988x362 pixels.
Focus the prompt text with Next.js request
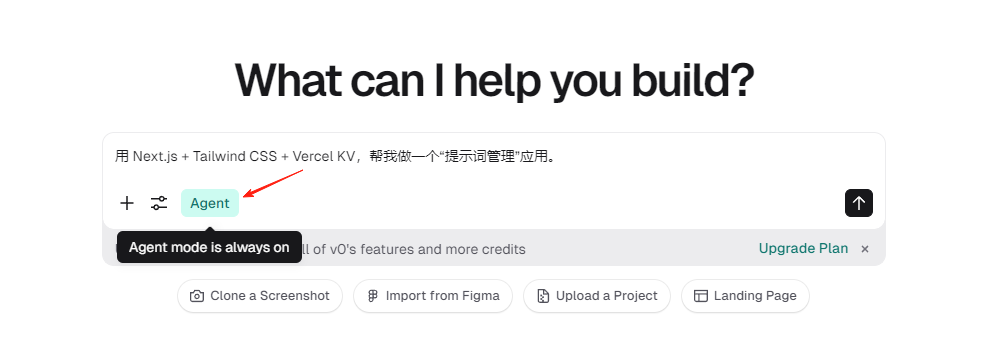tap(336, 156)
